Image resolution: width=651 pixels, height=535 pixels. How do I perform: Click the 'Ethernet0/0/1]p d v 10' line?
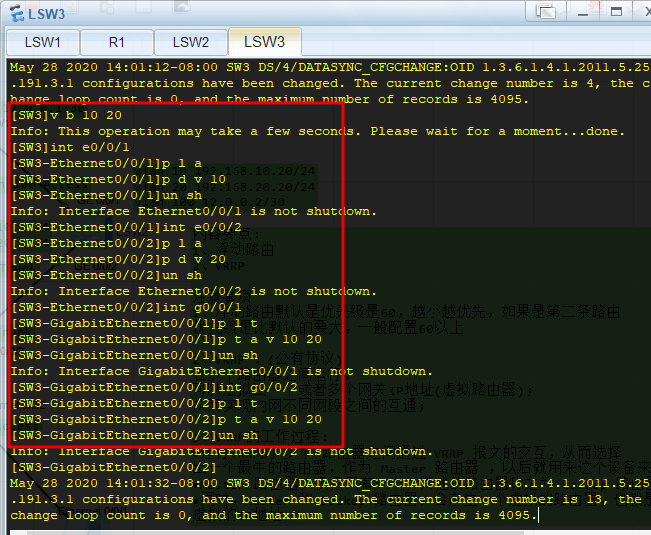pyautogui.click(x=118, y=179)
